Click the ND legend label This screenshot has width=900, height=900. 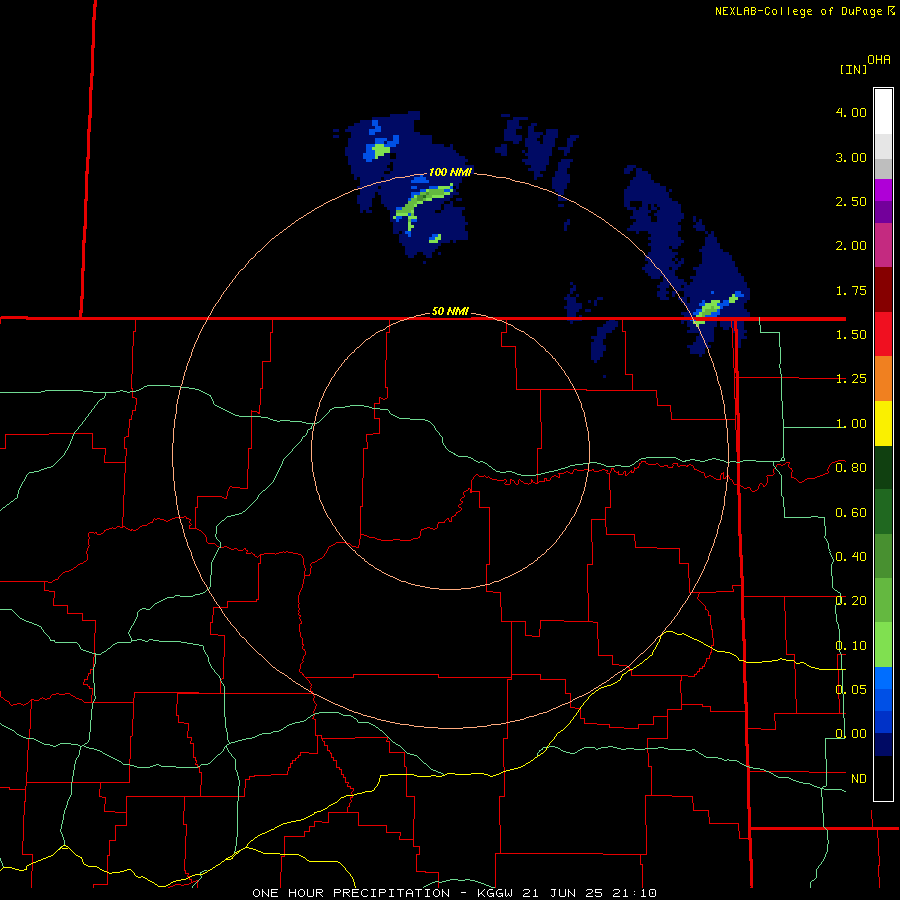coord(859,779)
